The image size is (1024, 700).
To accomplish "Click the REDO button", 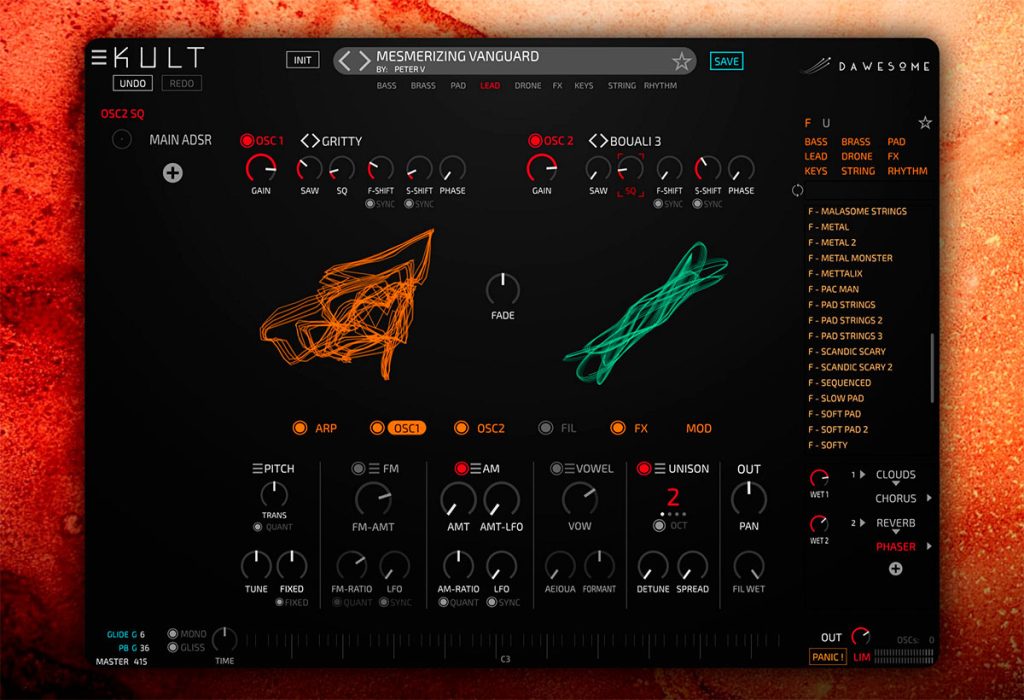I will pyautogui.click(x=182, y=84).
